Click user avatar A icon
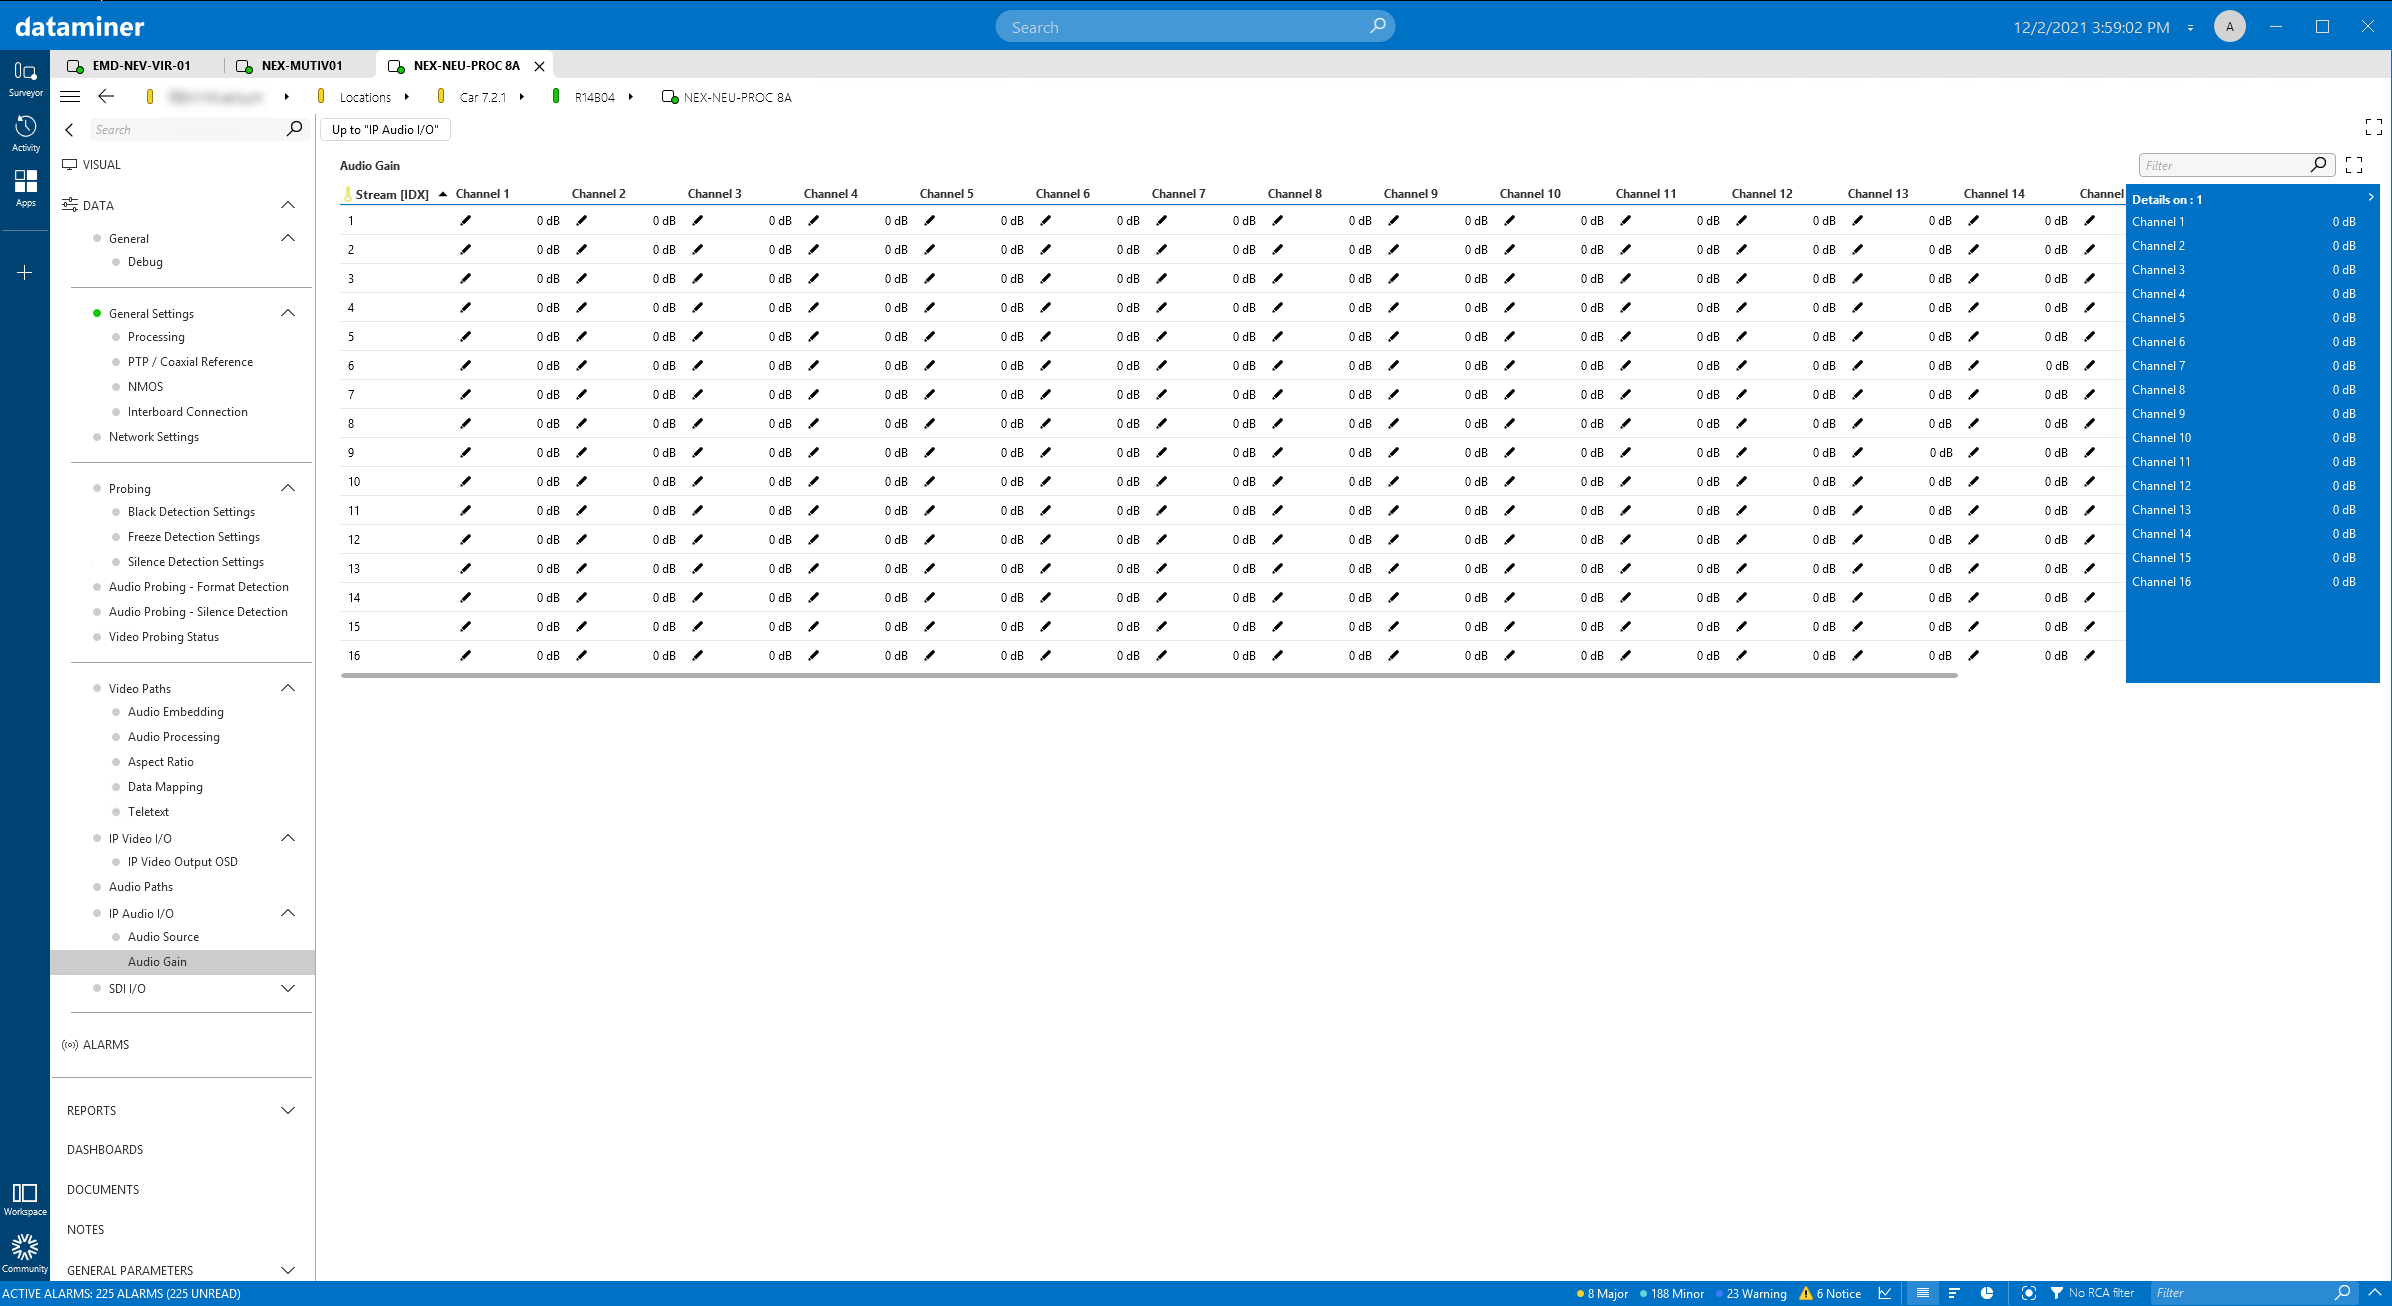2392x1306 pixels. pyautogui.click(x=2229, y=27)
